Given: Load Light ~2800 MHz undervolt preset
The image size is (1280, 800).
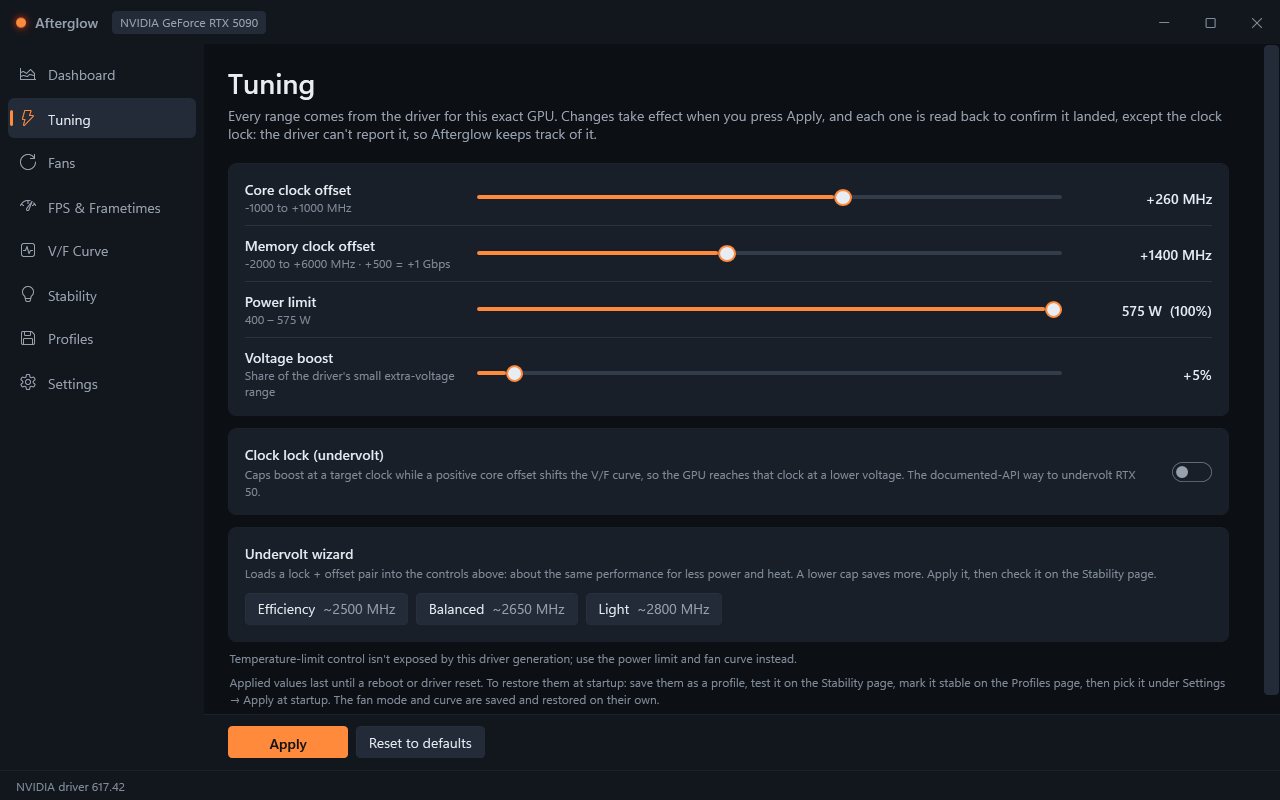Looking at the screenshot, I should tap(654, 609).
